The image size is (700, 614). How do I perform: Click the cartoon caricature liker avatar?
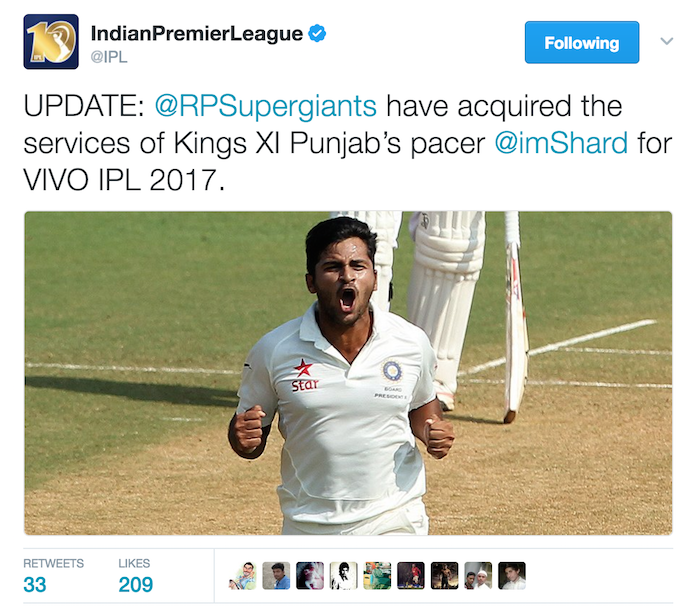pyautogui.click(x=242, y=576)
